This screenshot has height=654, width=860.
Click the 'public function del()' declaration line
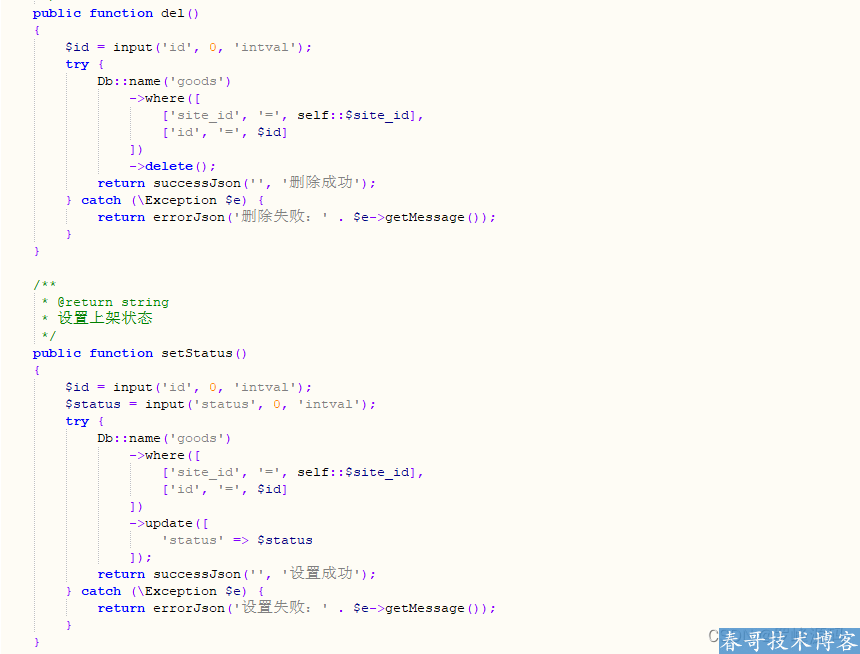(x=115, y=13)
